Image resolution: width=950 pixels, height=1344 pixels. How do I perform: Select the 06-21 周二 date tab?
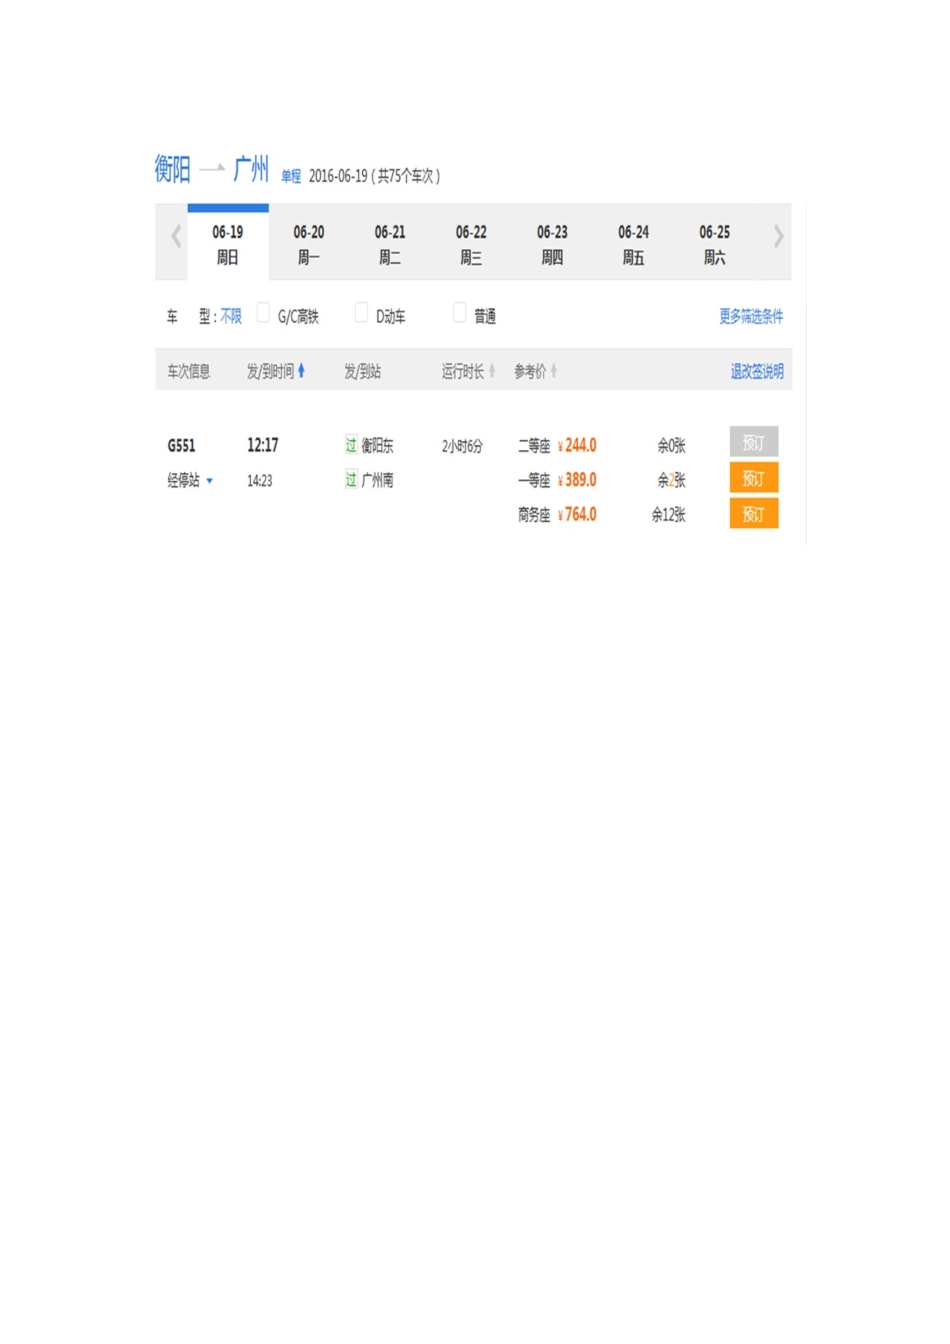coord(390,244)
